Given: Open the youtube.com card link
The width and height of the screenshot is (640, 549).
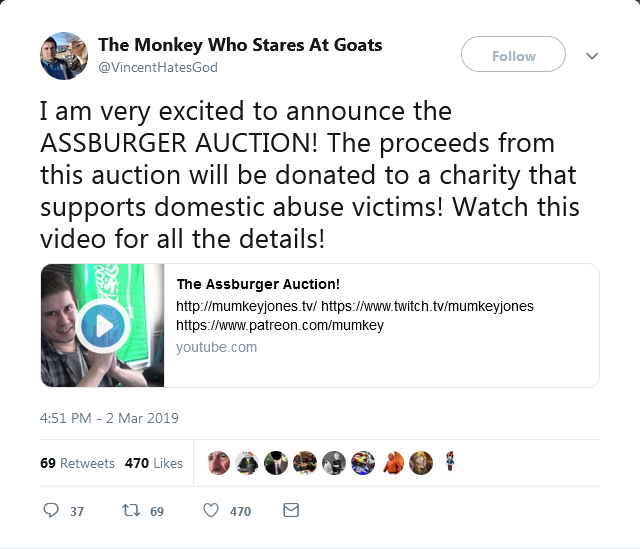Looking at the screenshot, I should click(216, 347).
